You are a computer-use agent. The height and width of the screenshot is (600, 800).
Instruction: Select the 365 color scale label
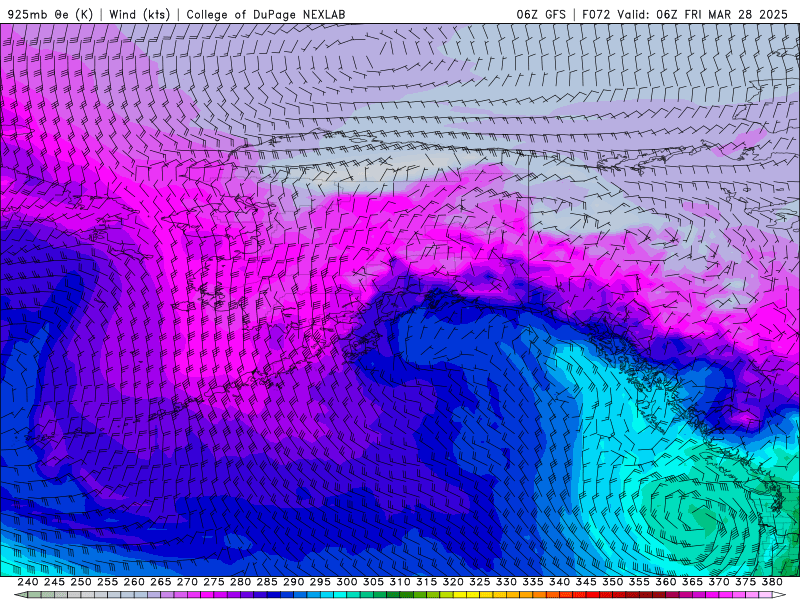point(692,582)
